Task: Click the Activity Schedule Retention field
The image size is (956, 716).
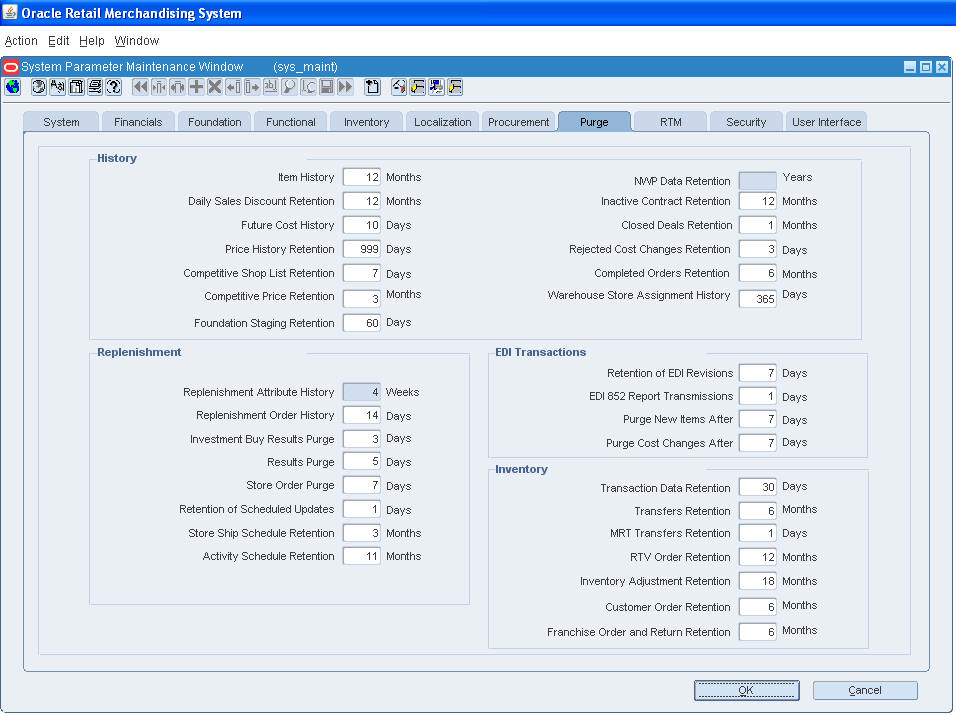Action: 362,556
